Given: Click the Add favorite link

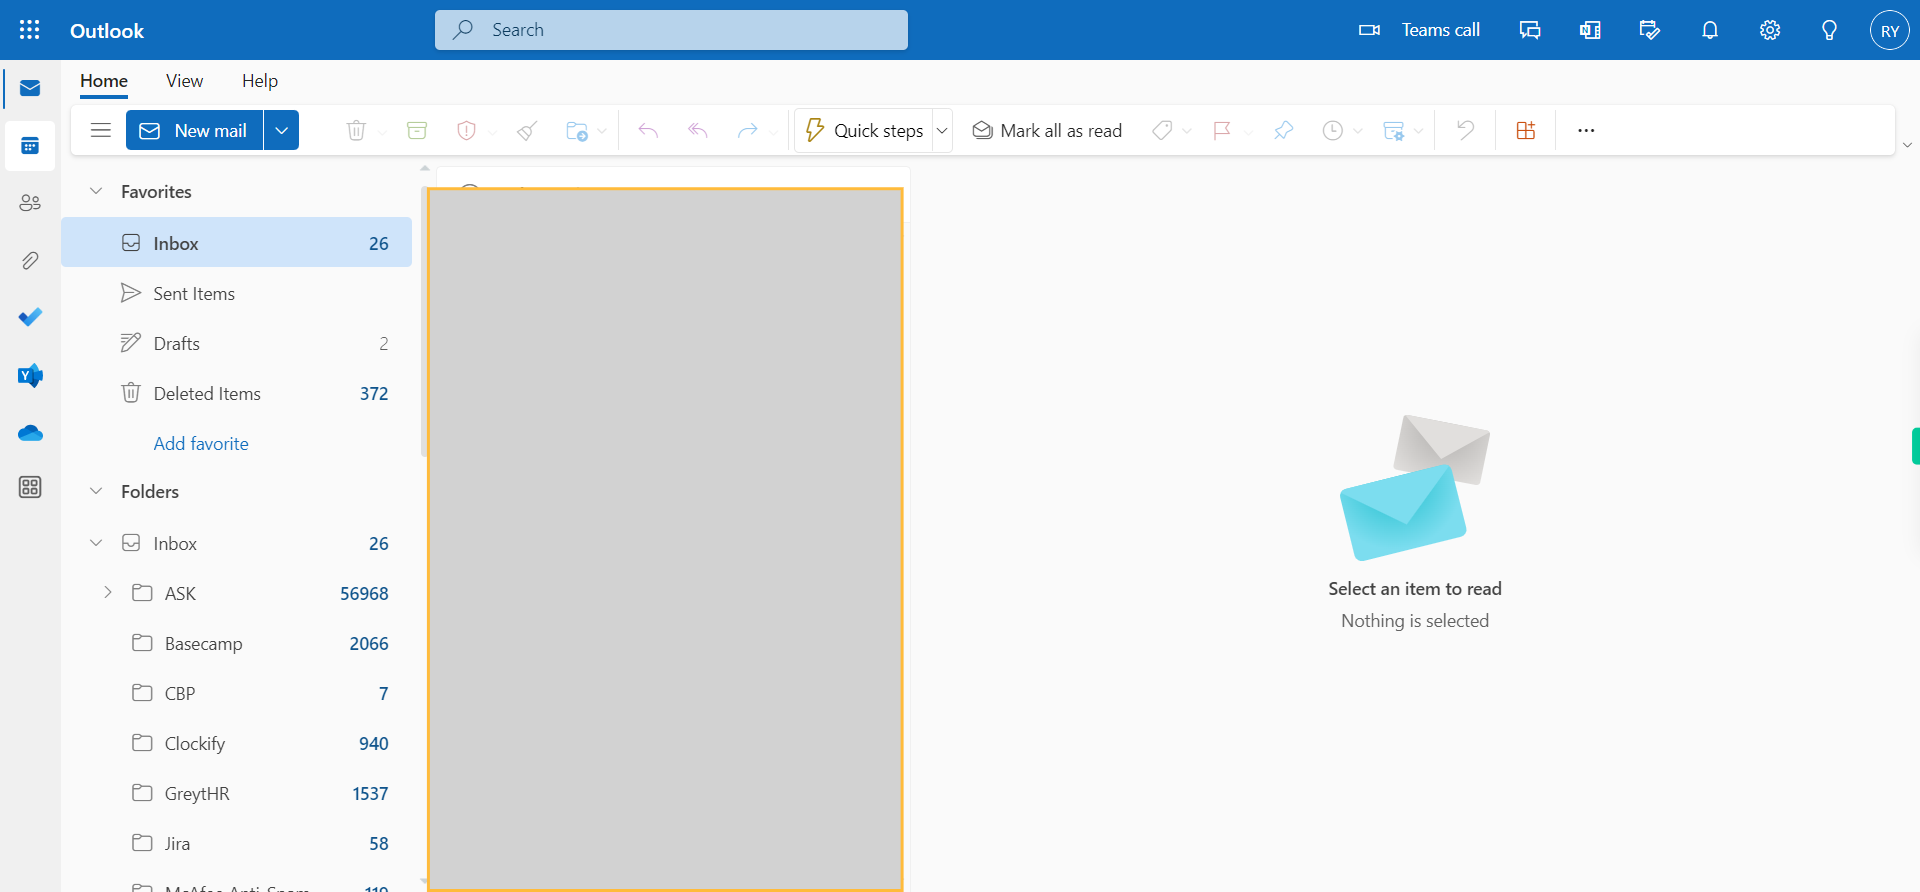Looking at the screenshot, I should point(201,443).
